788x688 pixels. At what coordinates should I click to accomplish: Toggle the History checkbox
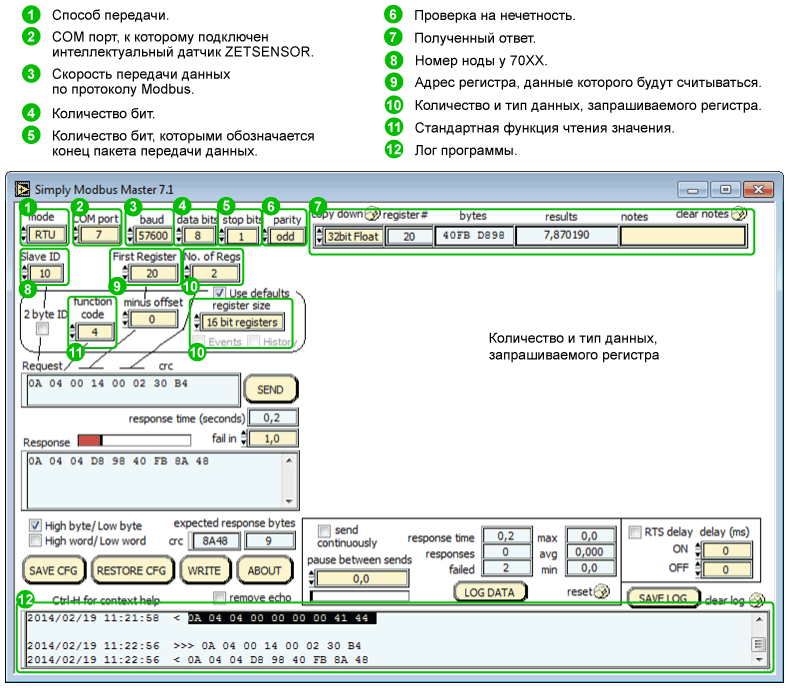tap(254, 341)
